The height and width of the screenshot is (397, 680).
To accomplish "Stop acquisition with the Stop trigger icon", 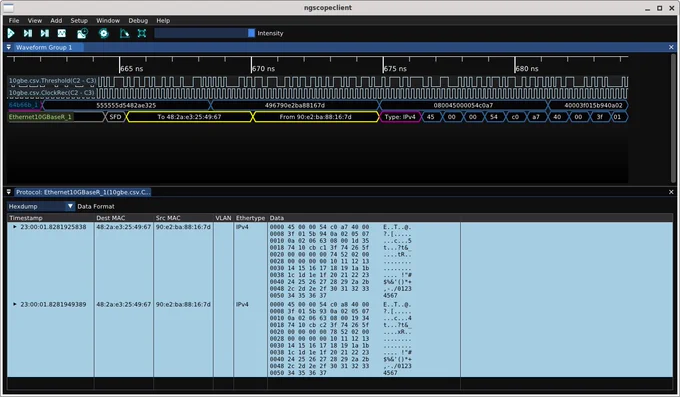I will click(x=62, y=33).
